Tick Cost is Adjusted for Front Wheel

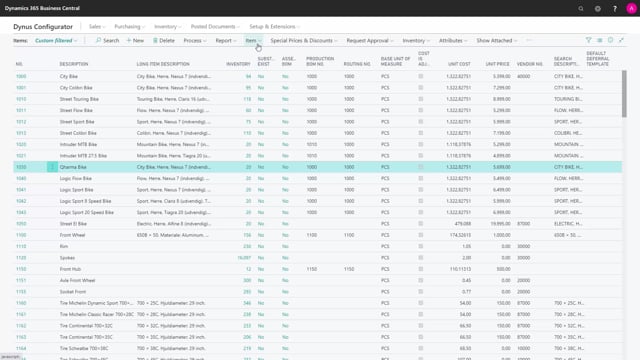pos(421,235)
